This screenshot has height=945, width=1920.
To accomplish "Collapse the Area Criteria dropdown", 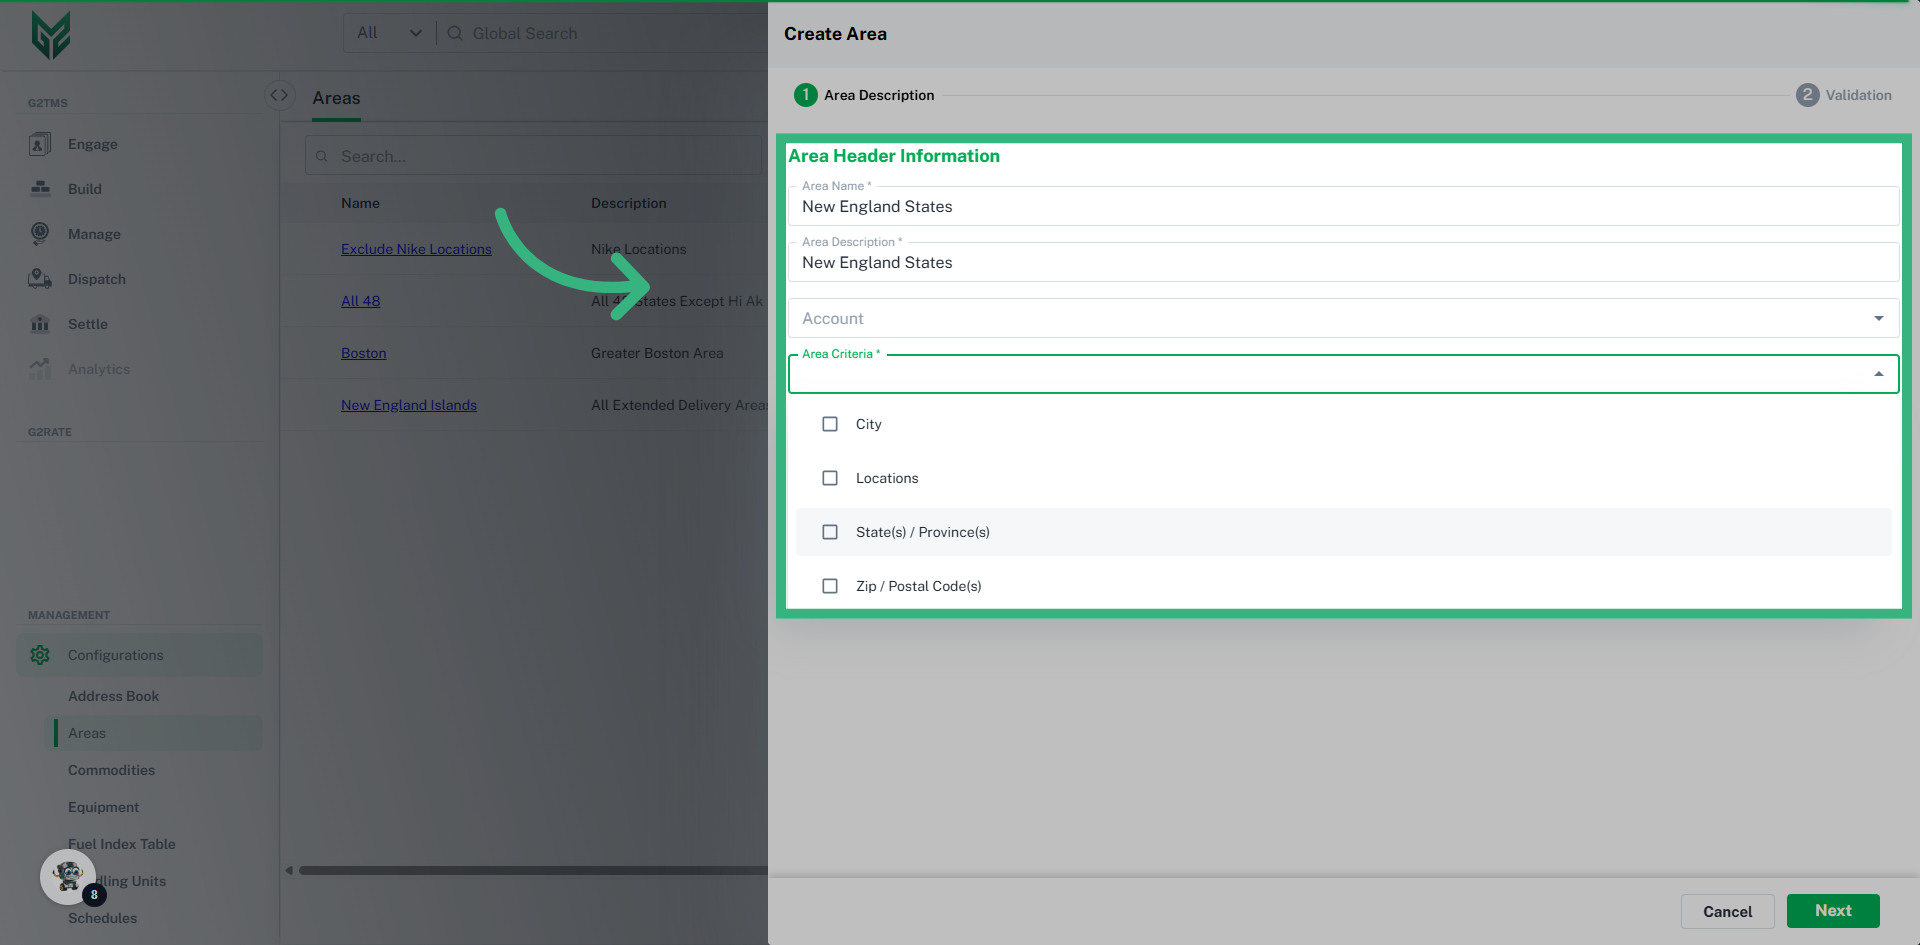I will tap(1877, 373).
